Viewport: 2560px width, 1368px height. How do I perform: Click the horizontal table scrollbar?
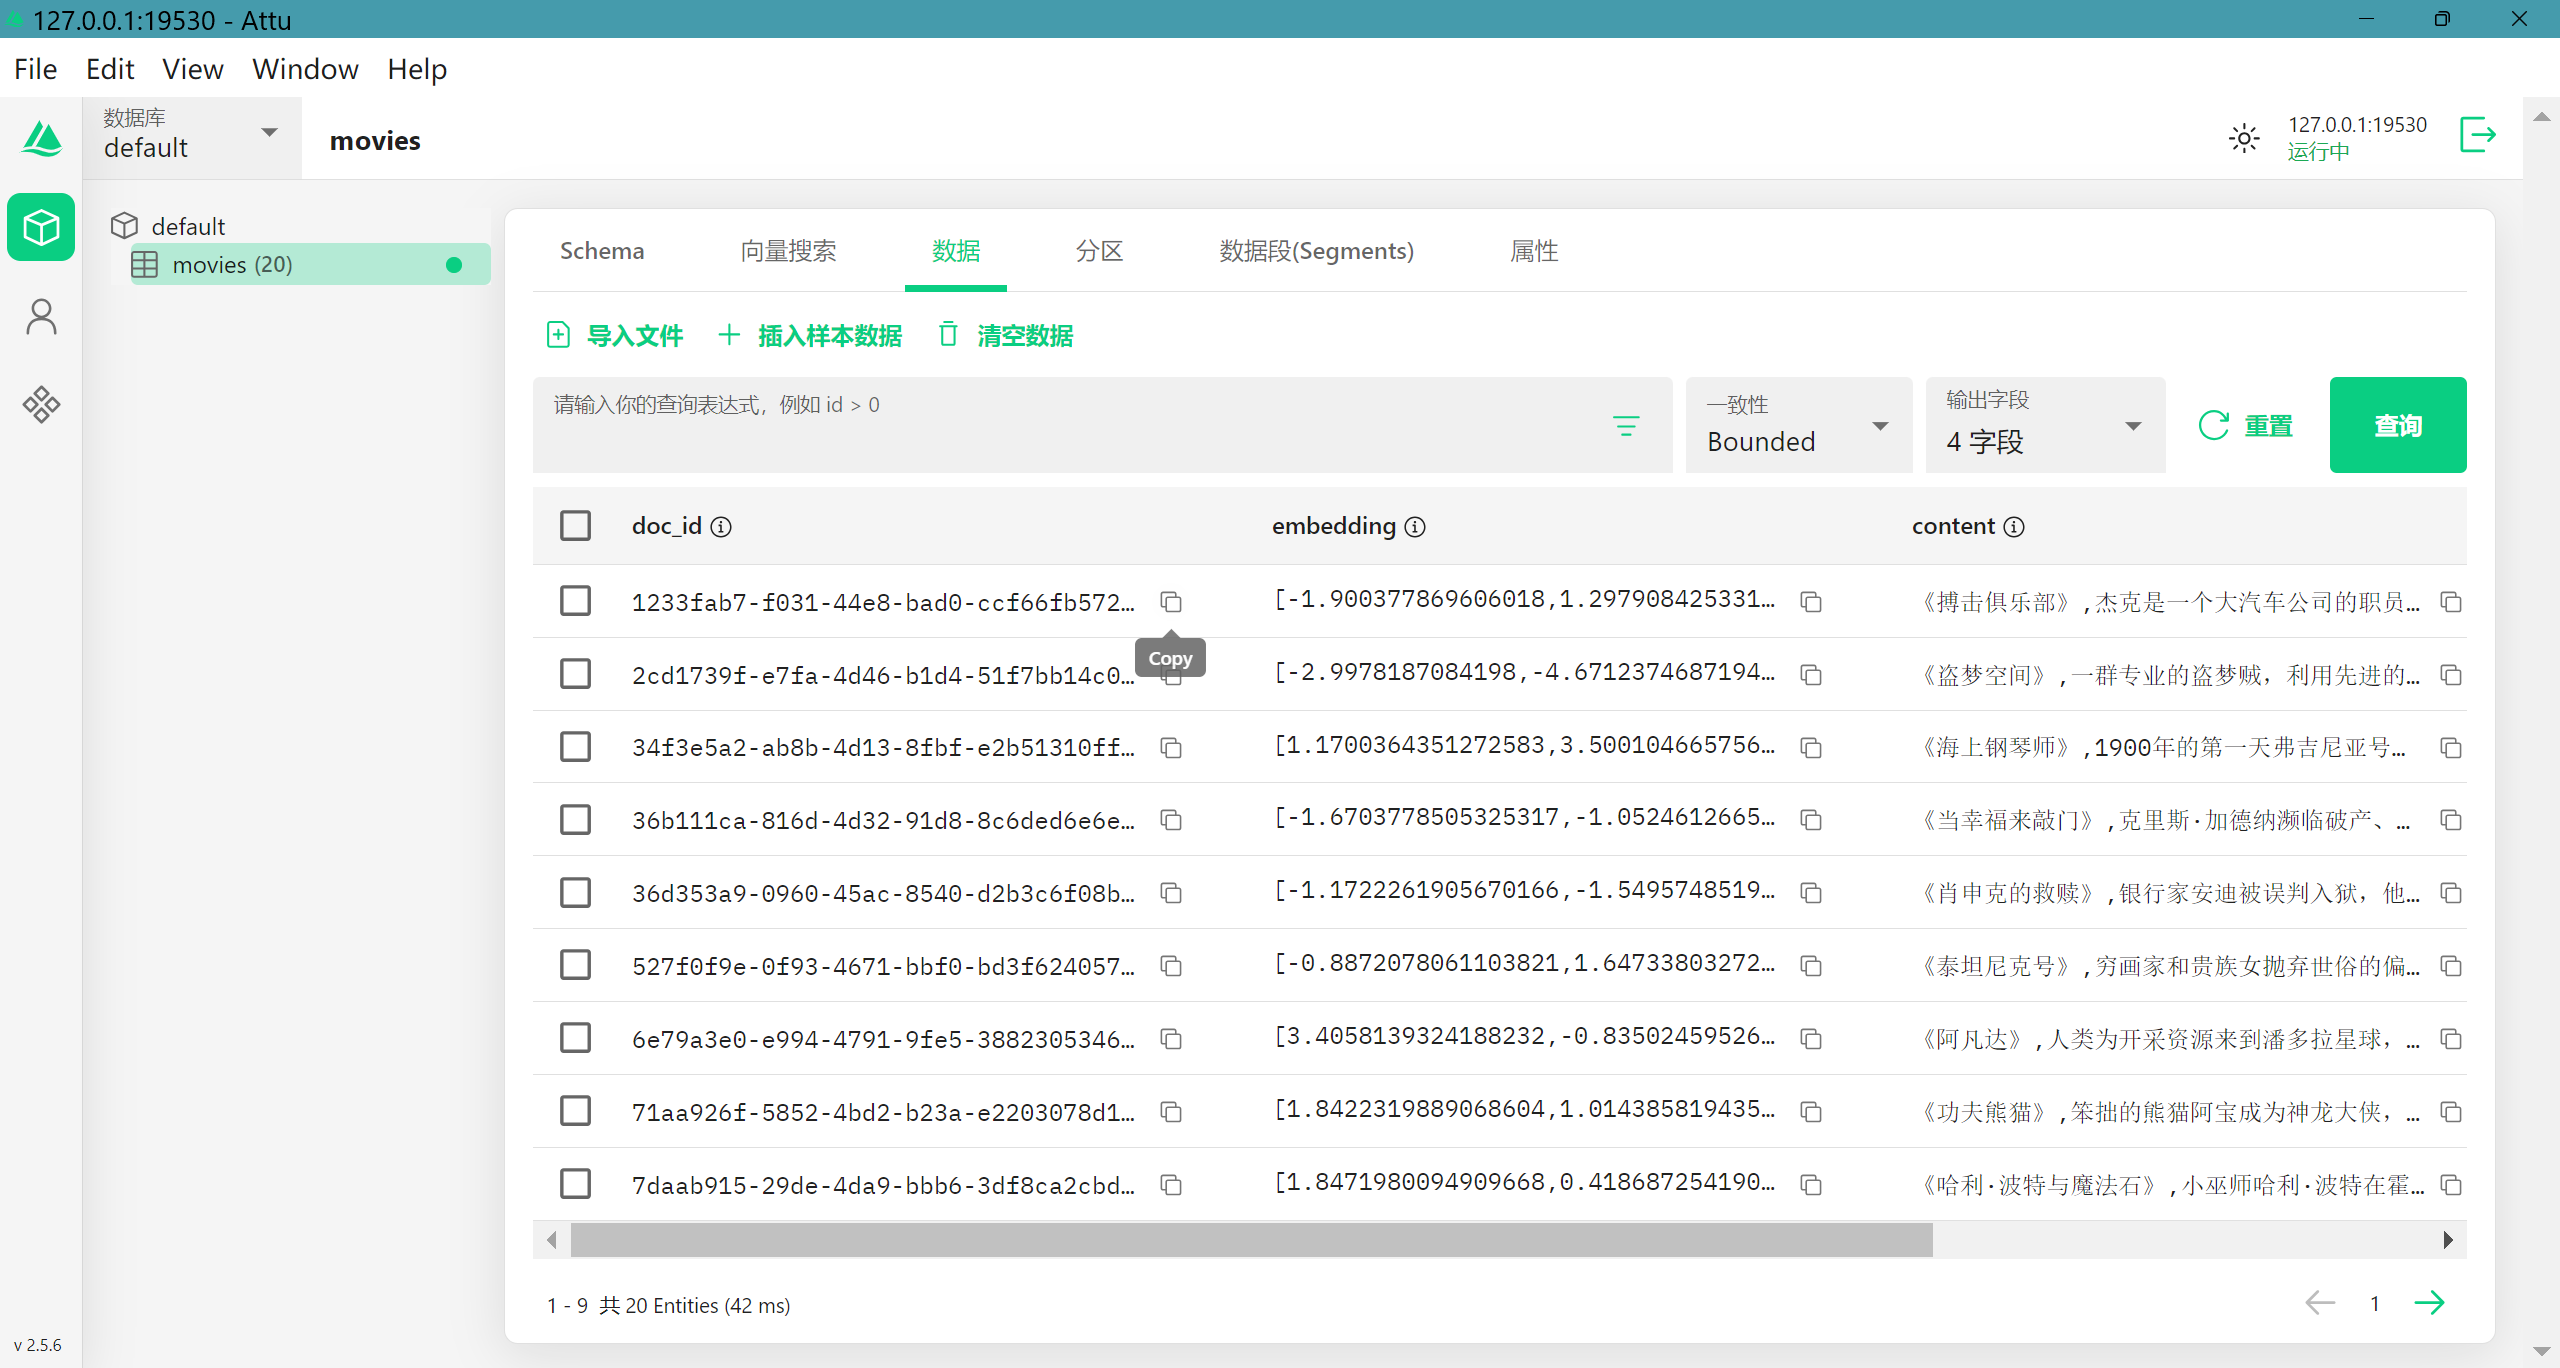(1250, 1240)
